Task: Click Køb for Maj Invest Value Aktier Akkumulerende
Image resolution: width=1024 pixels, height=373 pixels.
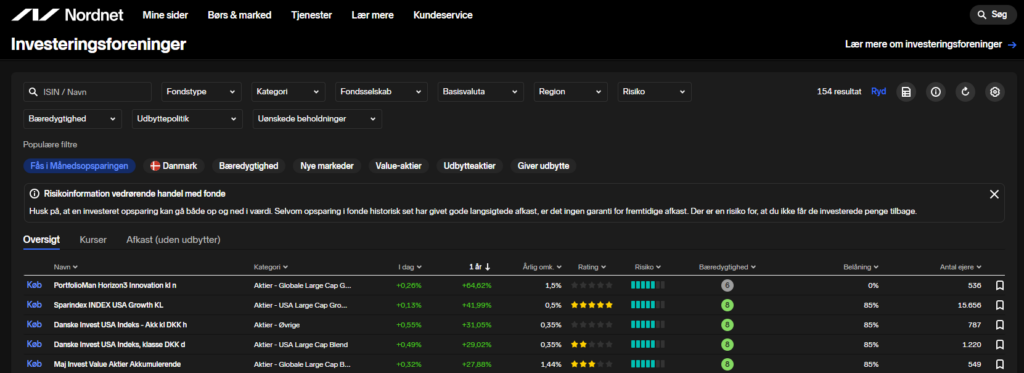Action: click(34, 364)
